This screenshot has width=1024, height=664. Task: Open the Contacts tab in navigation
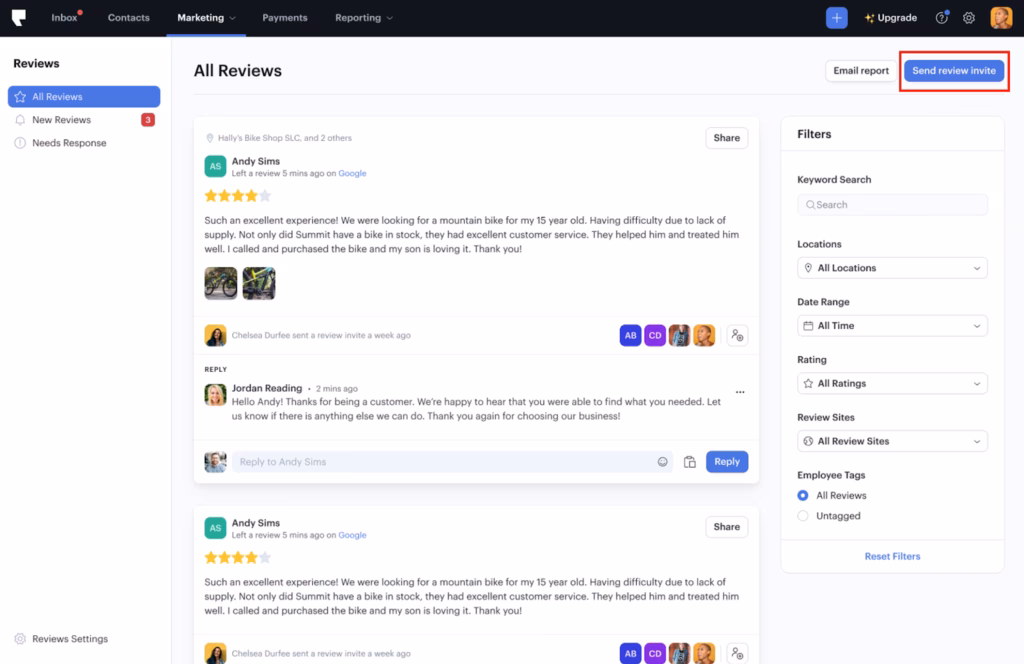point(128,18)
